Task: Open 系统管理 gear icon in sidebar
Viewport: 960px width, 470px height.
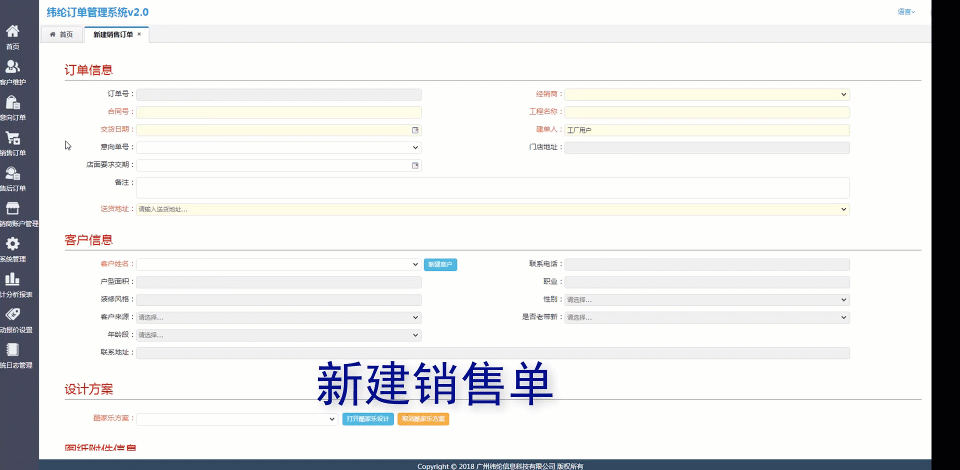Action: point(12,244)
